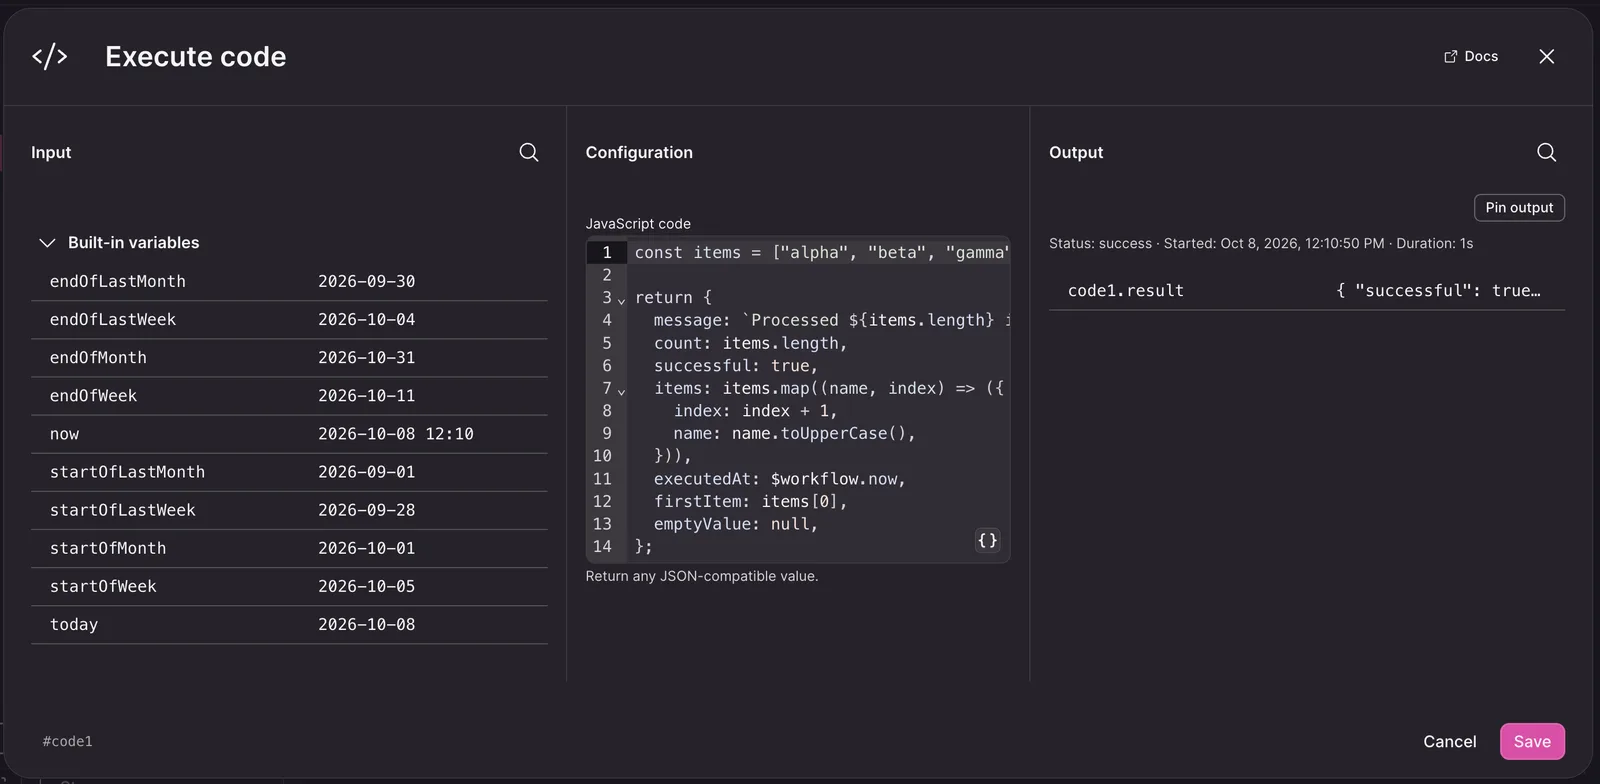This screenshot has height=784, width=1600.
Task: Click the JavaScript code field label
Action: pyautogui.click(x=638, y=224)
